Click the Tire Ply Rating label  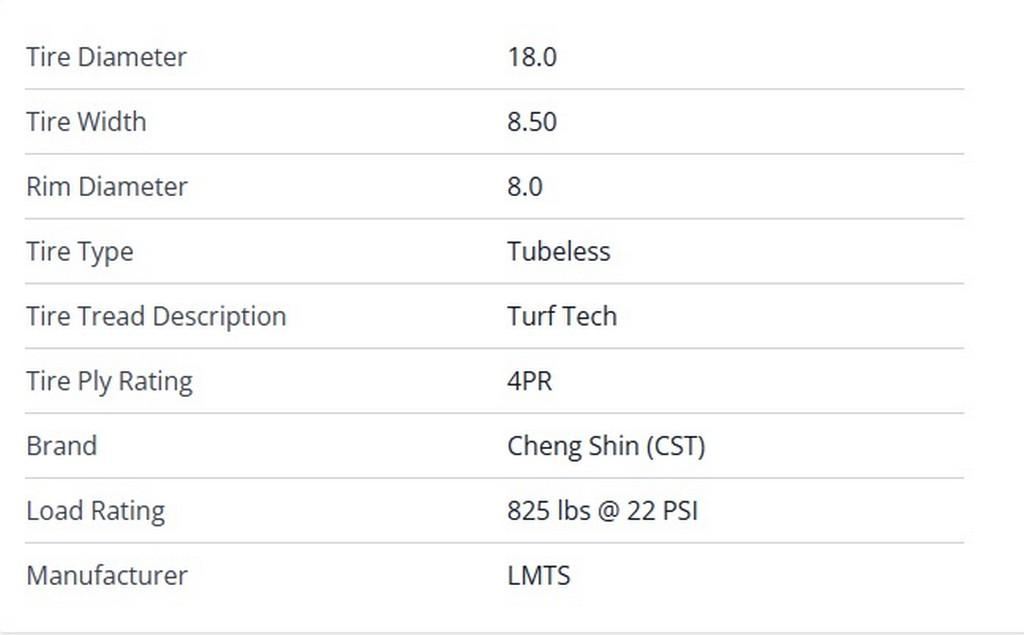[109, 382]
